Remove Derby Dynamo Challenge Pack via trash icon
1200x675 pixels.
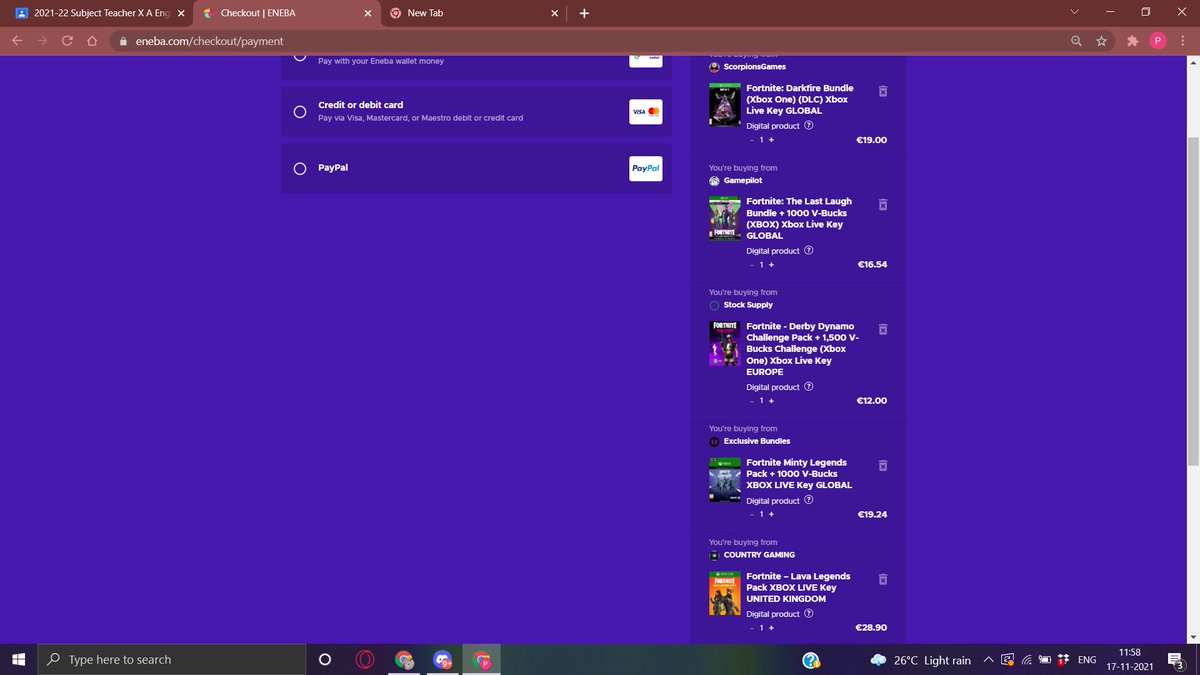[x=882, y=329]
